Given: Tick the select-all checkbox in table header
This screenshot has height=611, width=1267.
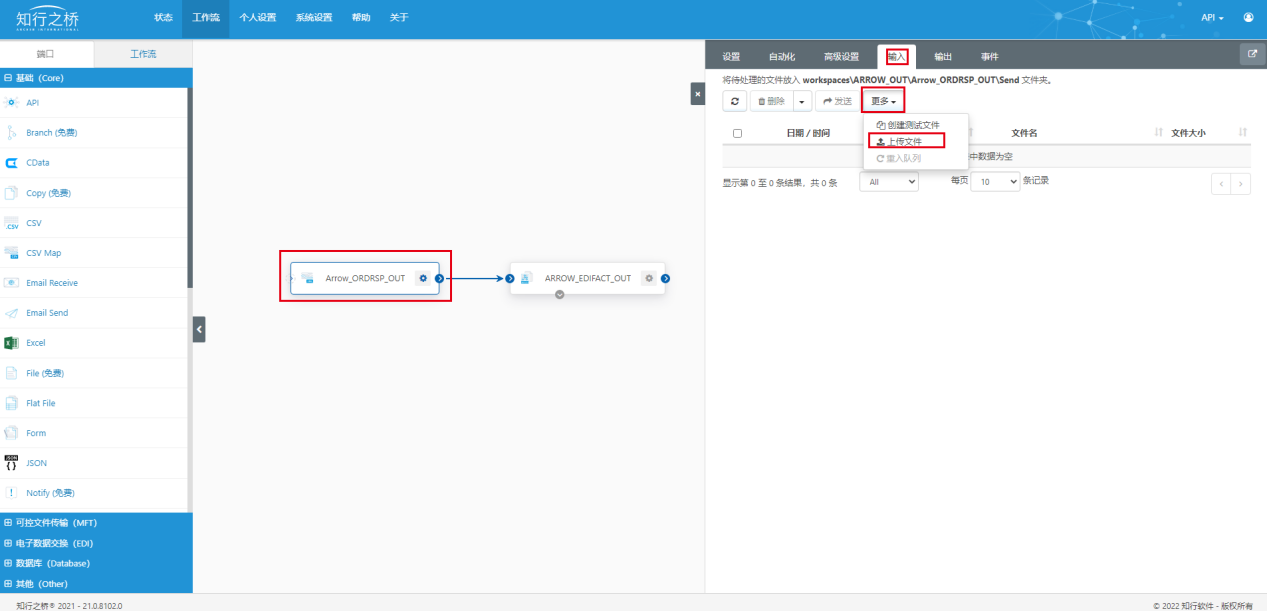Looking at the screenshot, I should pos(737,133).
